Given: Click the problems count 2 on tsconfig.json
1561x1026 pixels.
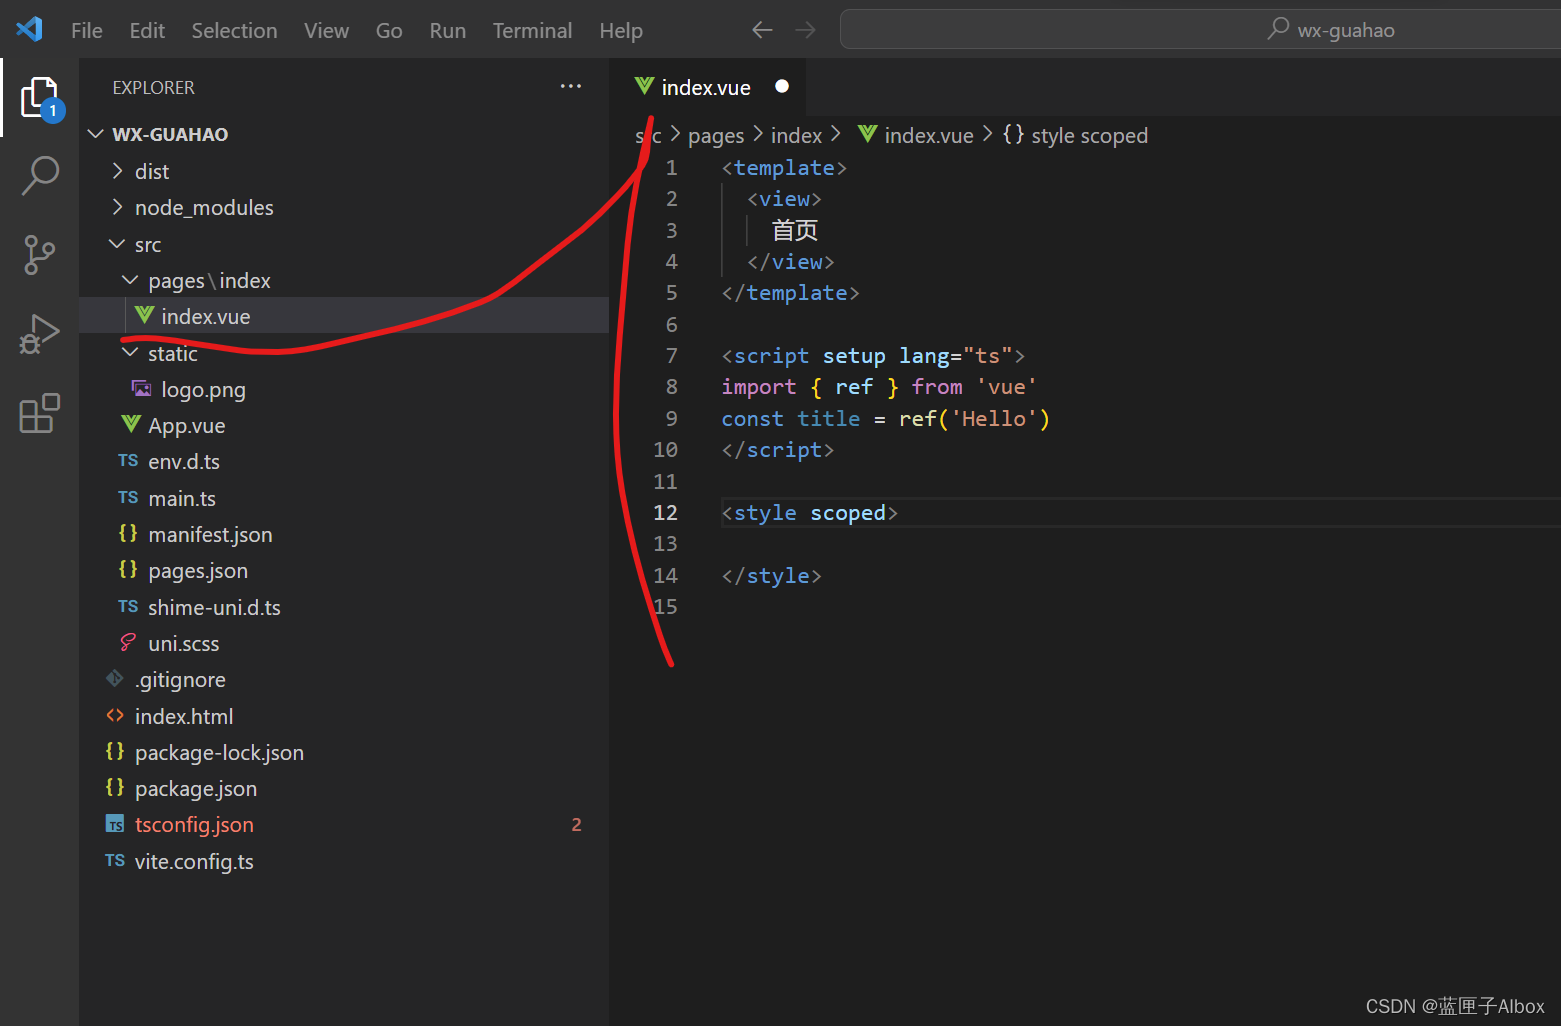Looking at the screenshot, I should pyautogui.click(x=576, y=824).
